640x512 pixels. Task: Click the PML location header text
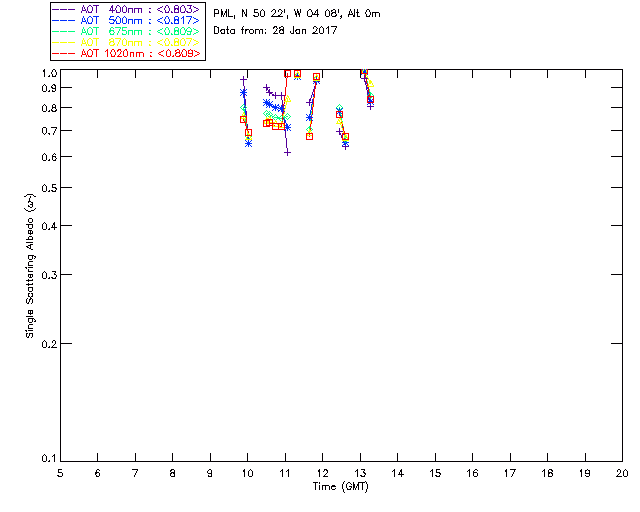[x=297, y=14]
